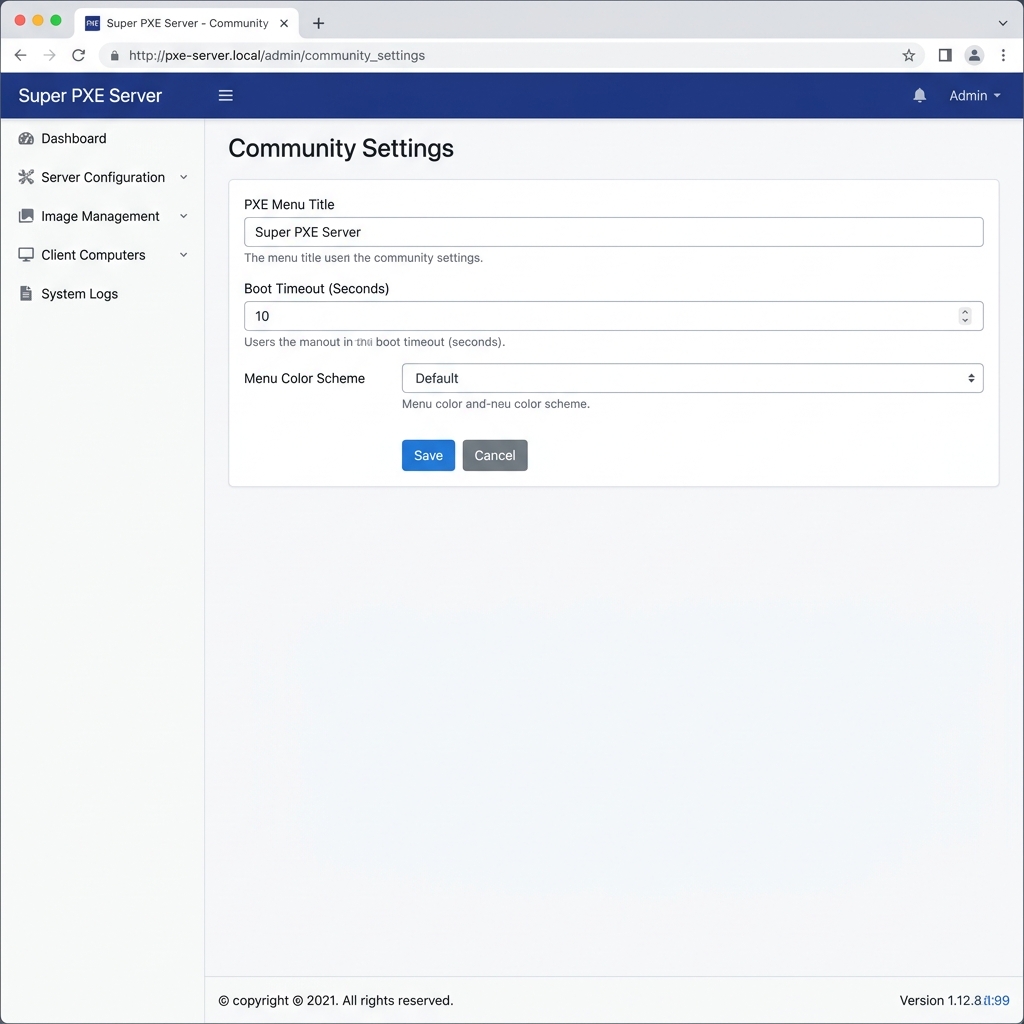Viewport: 1024px width, 1024px height.
Task: Open the Menu Color Scheme dropdown
Action: click(x=692, y=378)
